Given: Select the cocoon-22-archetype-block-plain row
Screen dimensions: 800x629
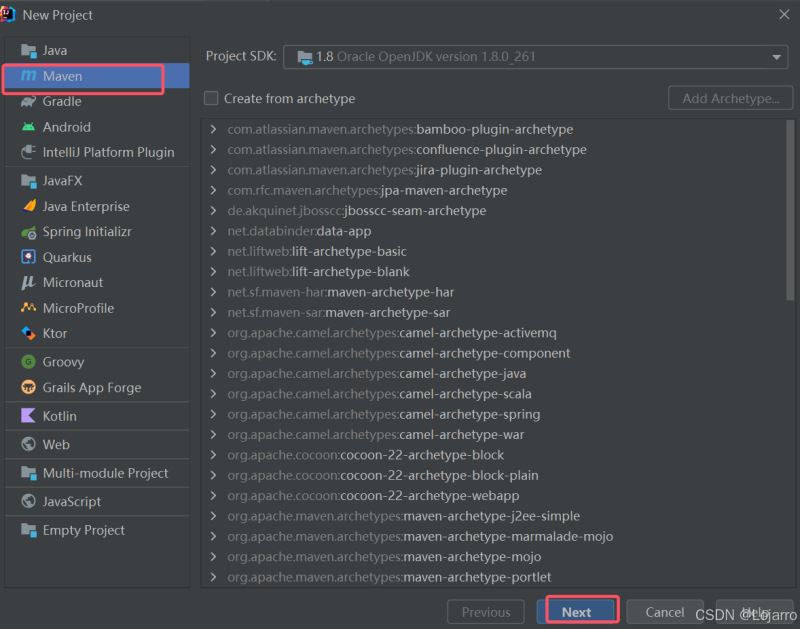Looking at the screenshot, I should coord(494,475).
